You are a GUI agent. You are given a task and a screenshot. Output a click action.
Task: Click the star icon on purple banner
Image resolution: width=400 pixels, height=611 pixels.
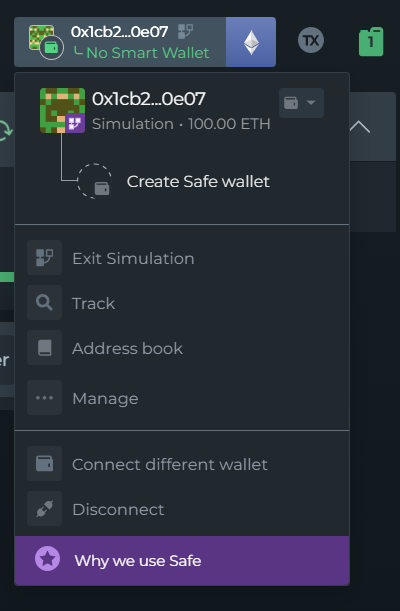pyautogui.click(x=48, y=559)
